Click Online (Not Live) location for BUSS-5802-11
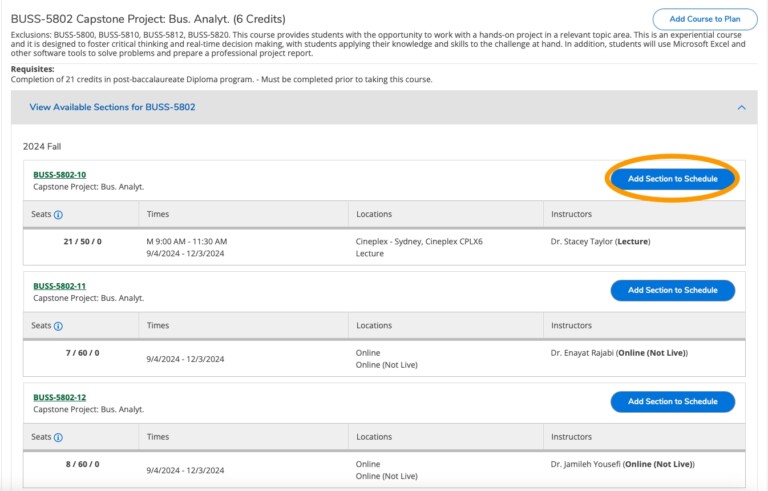768x491 pixels. 387,365
